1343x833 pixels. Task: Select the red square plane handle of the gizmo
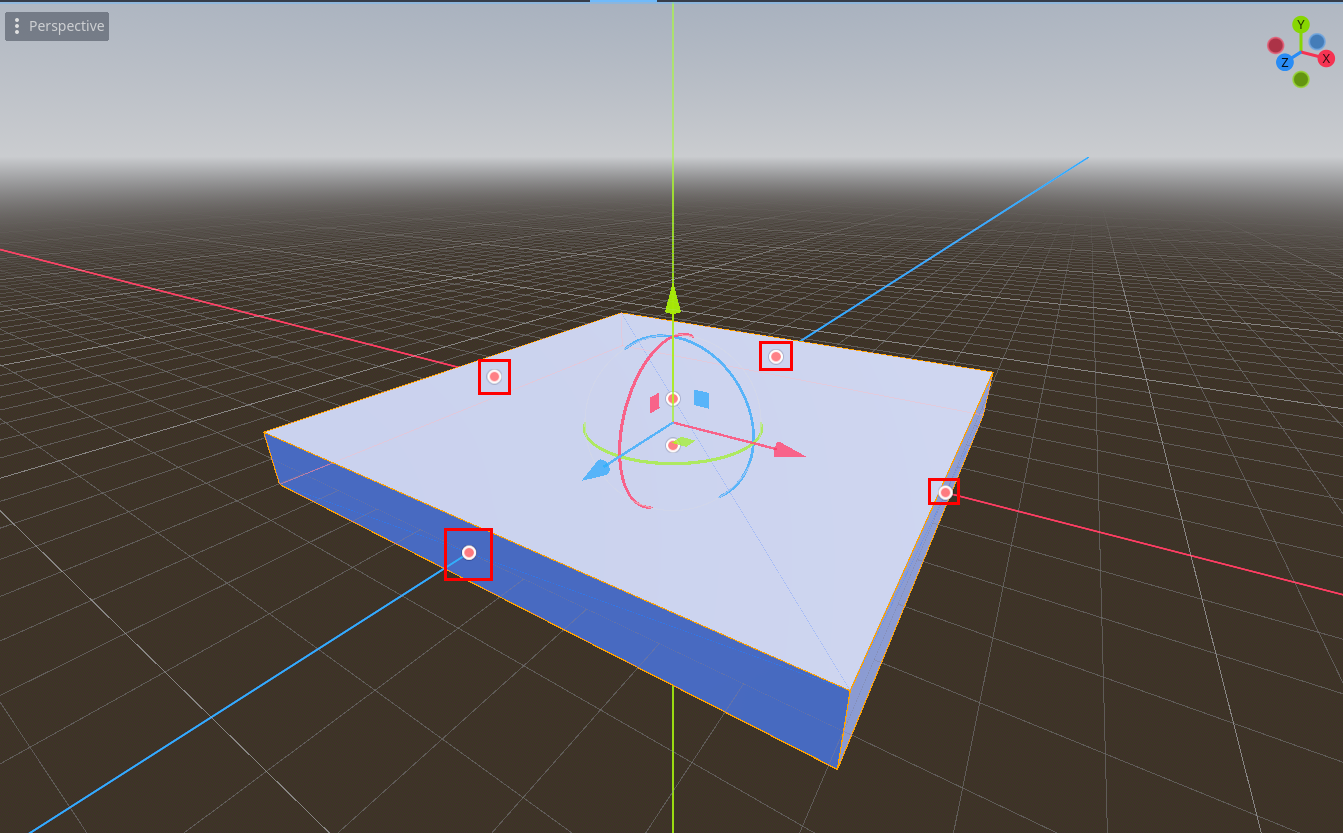(x=654, y=403)
